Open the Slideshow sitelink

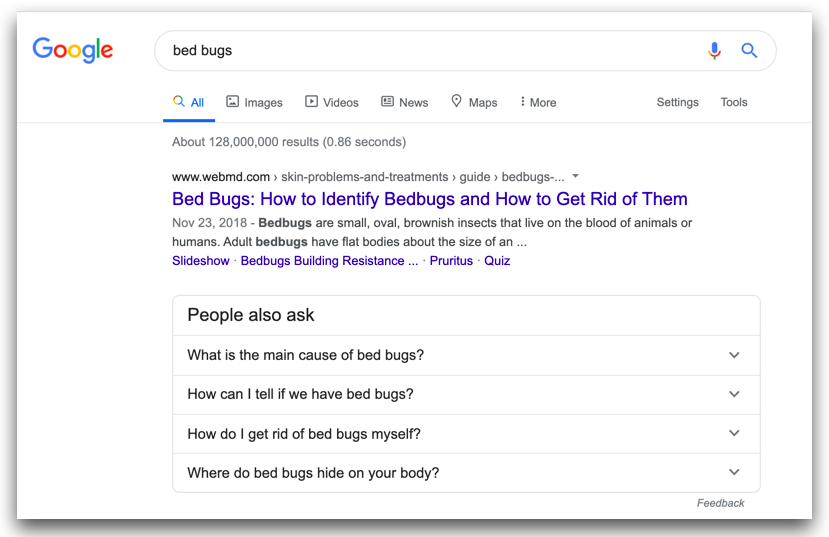tap(201, 261)
